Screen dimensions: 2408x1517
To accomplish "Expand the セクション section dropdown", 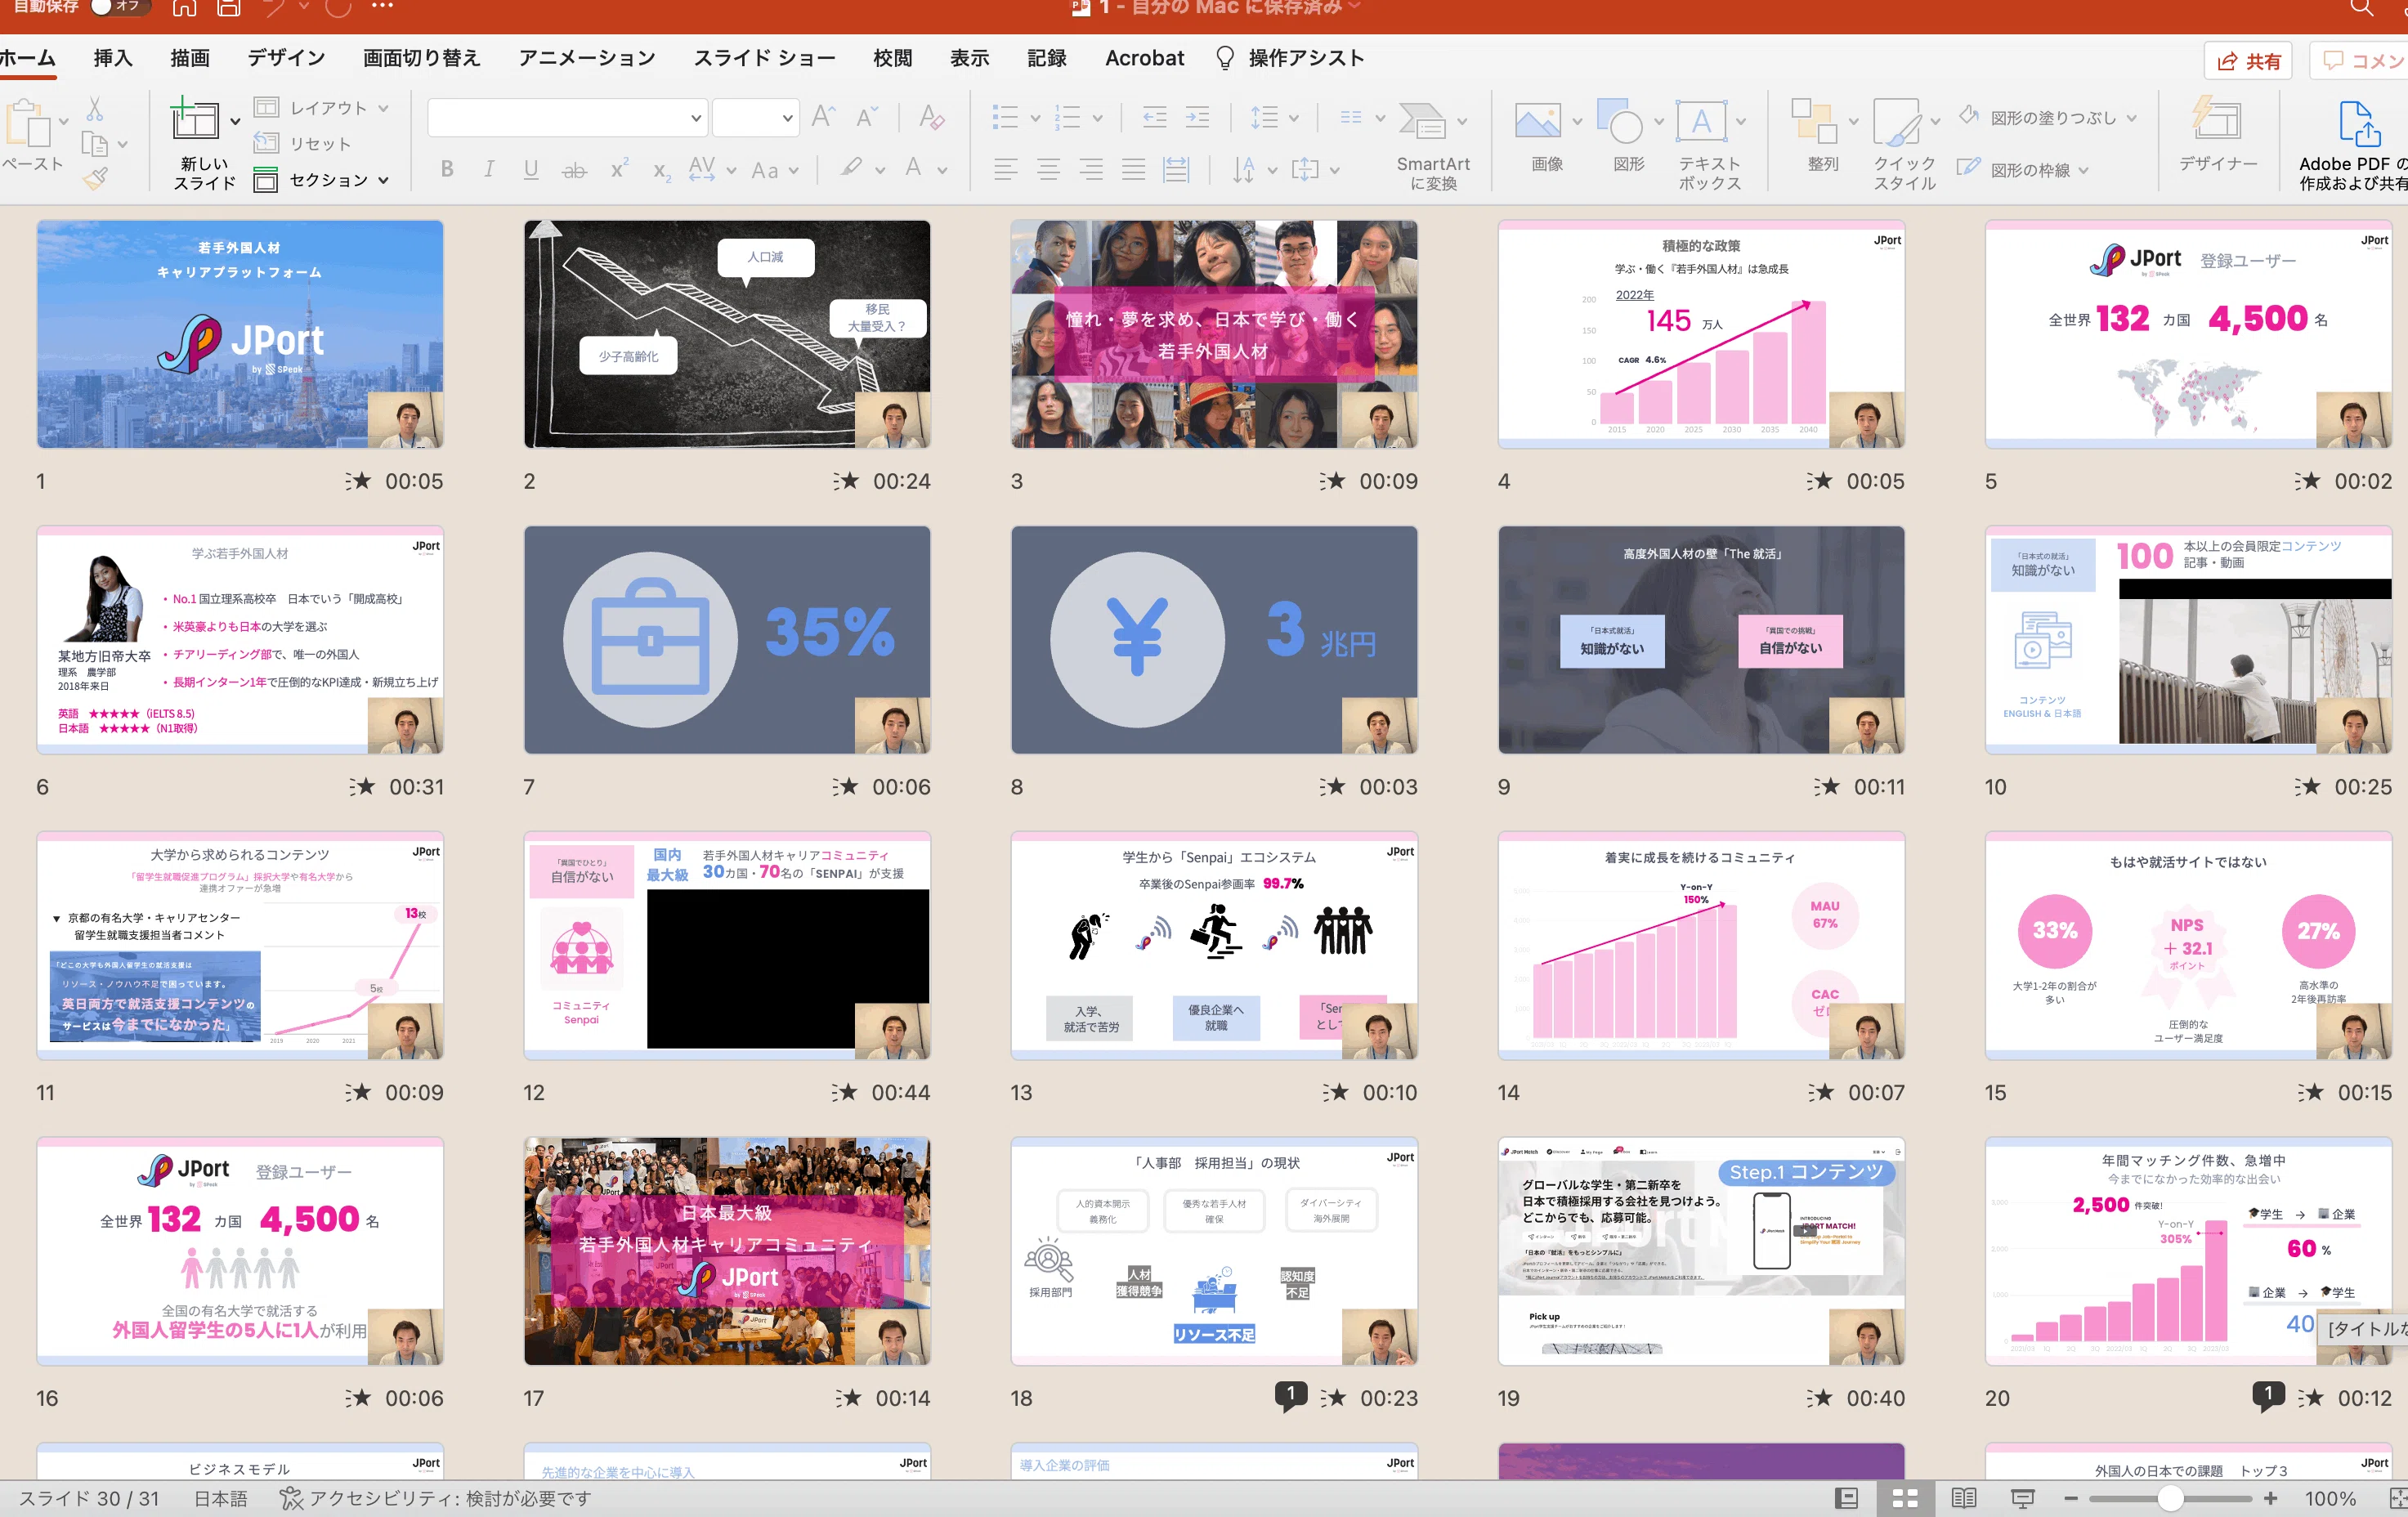I will coord(383,180).
